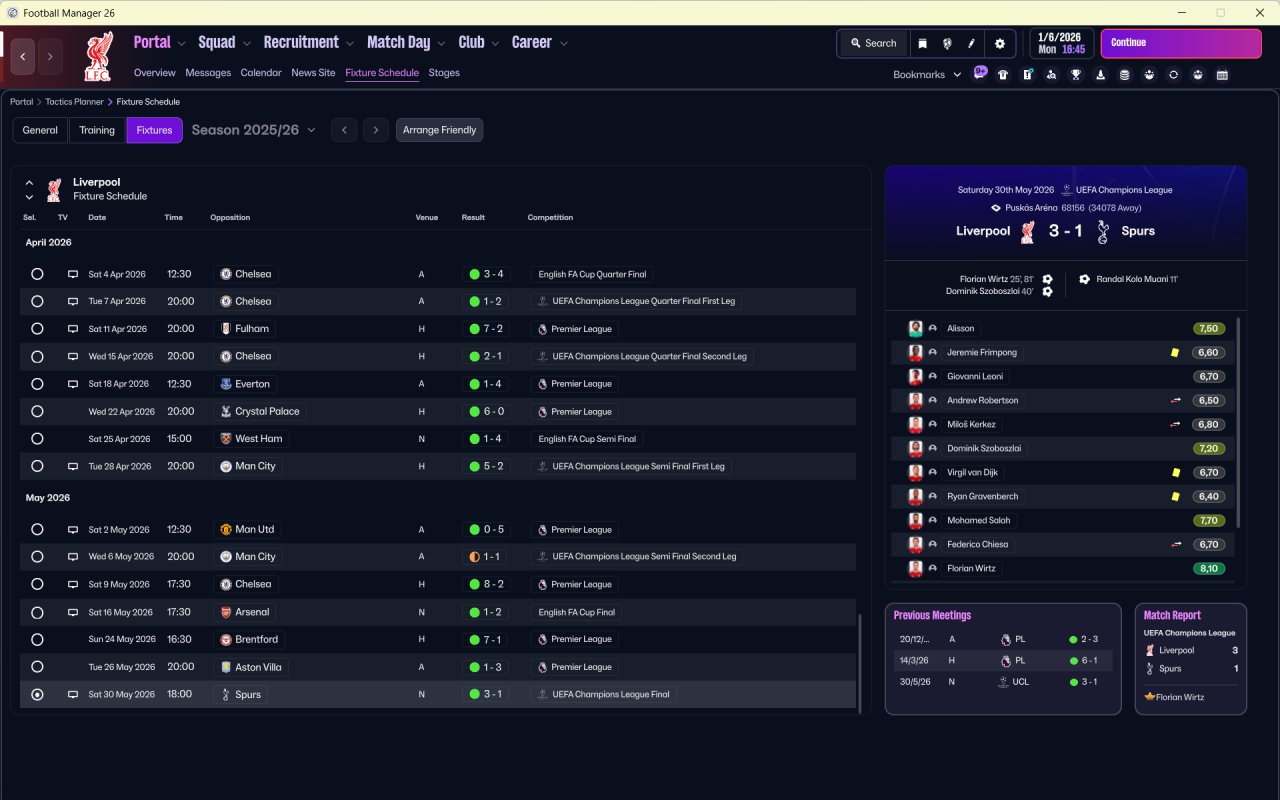
Task: Select the Sat 16 May Arsenal fixture radio
Action: [37, 612]
